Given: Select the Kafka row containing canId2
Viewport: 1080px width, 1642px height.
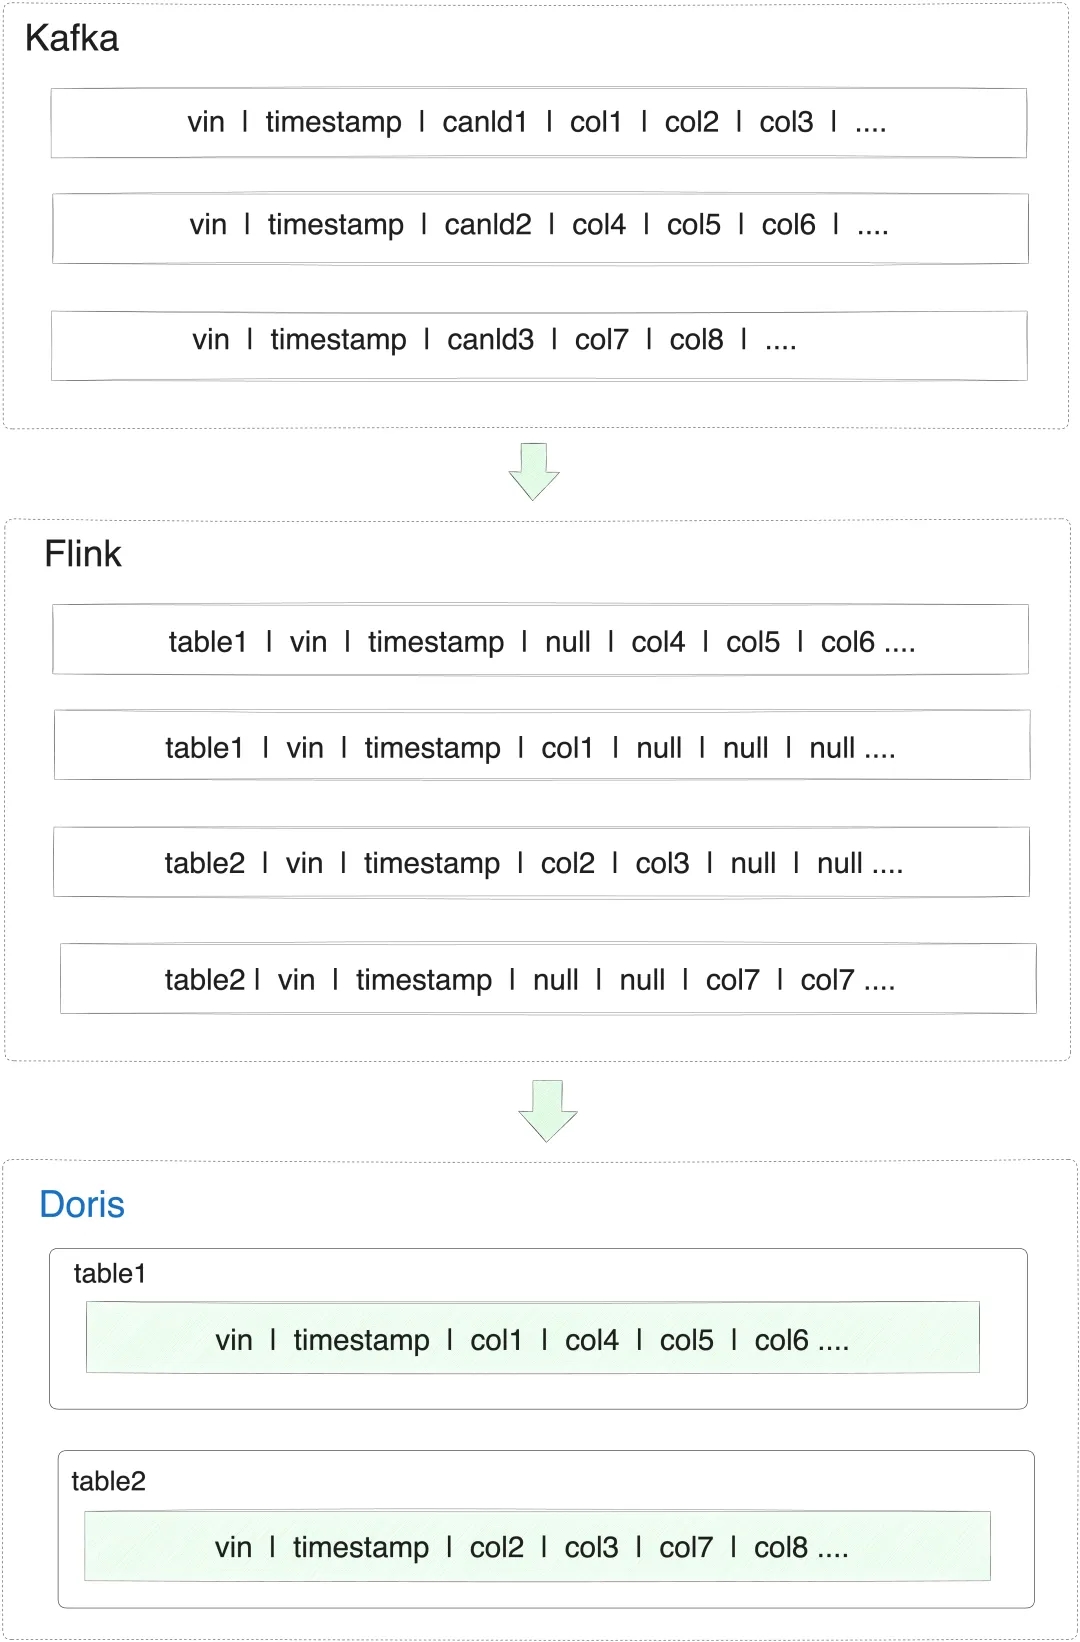Looking at the screenshot, I should click(540, 228).
